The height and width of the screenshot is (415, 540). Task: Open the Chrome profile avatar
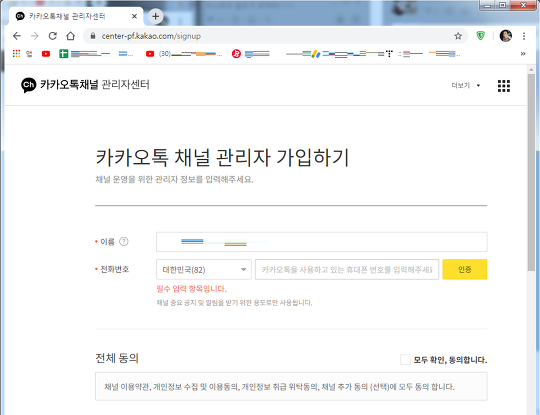point(506,35)
